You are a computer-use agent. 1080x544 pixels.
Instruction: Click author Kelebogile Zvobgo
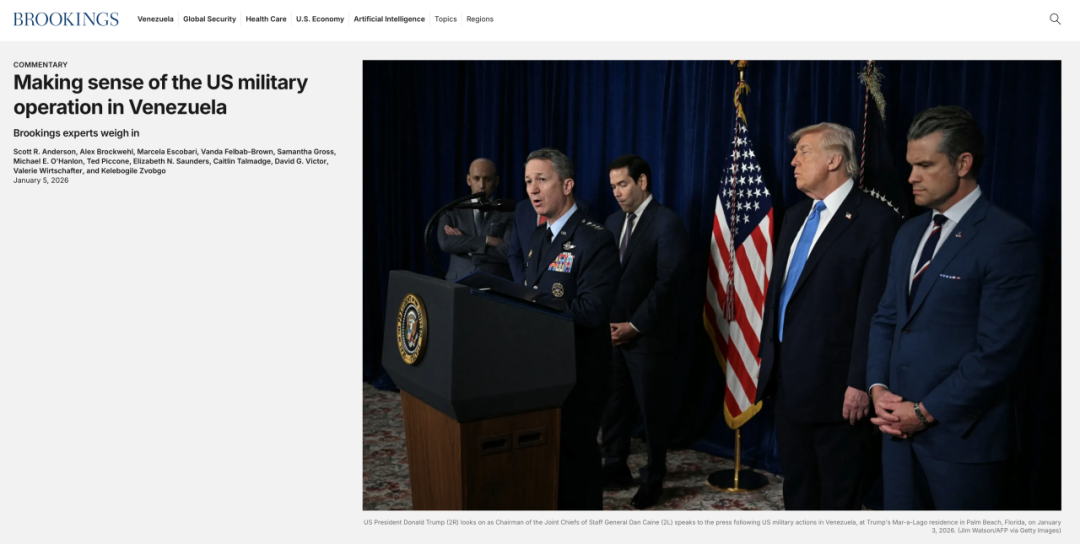(134, 171)
